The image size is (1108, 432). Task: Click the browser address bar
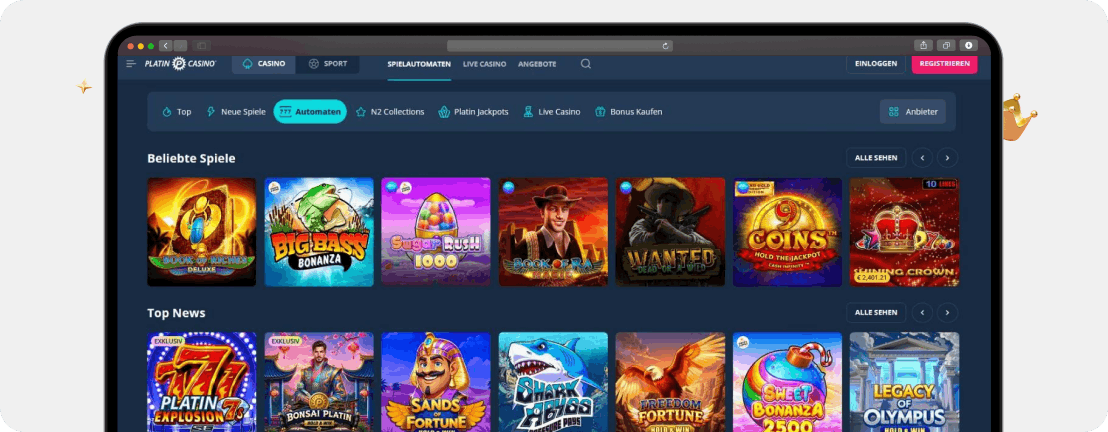pyautogui.click(x=560, y=46)
